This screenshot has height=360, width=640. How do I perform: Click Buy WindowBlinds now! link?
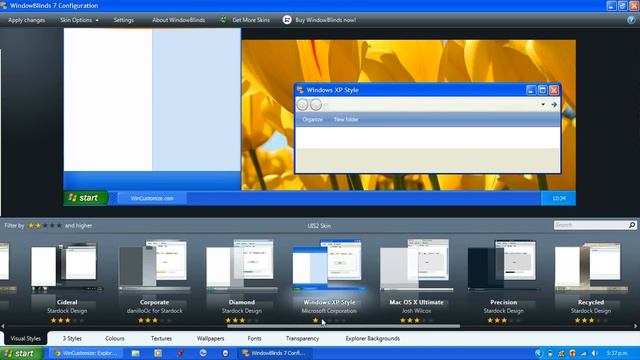[325, 20]
